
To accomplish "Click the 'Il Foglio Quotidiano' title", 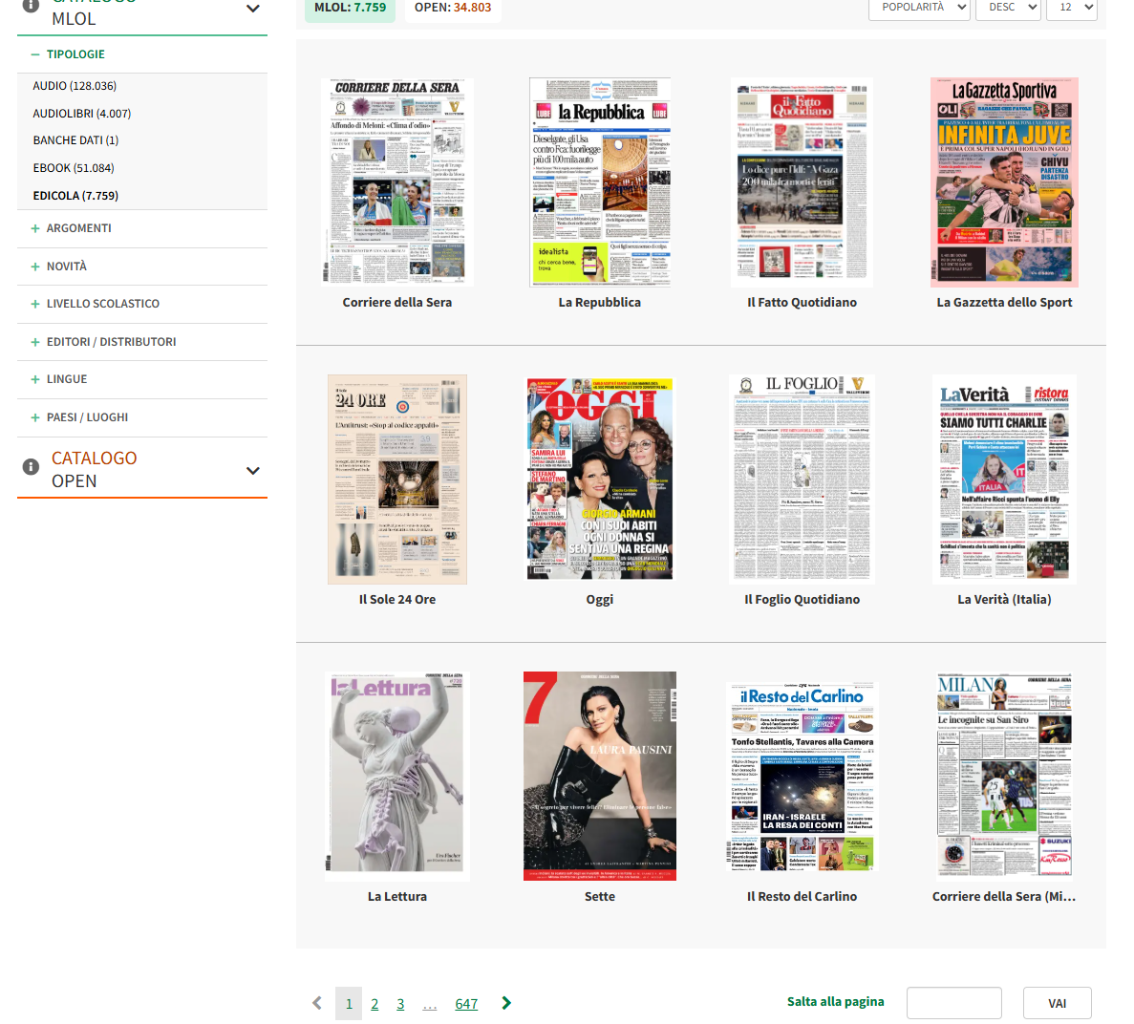I will tap(802, 600).
